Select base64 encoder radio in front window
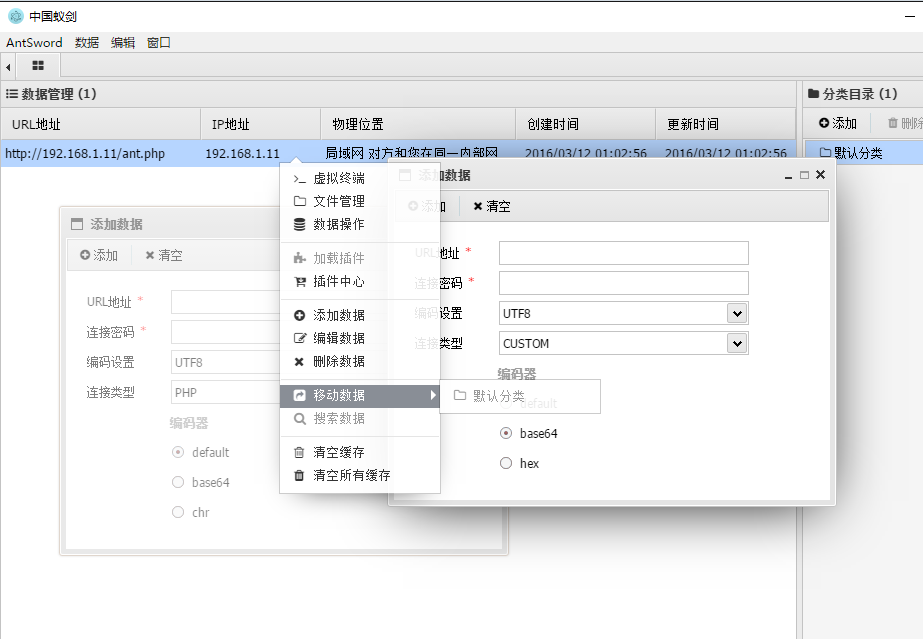This screenshot has height=639, width=923. 506,434
